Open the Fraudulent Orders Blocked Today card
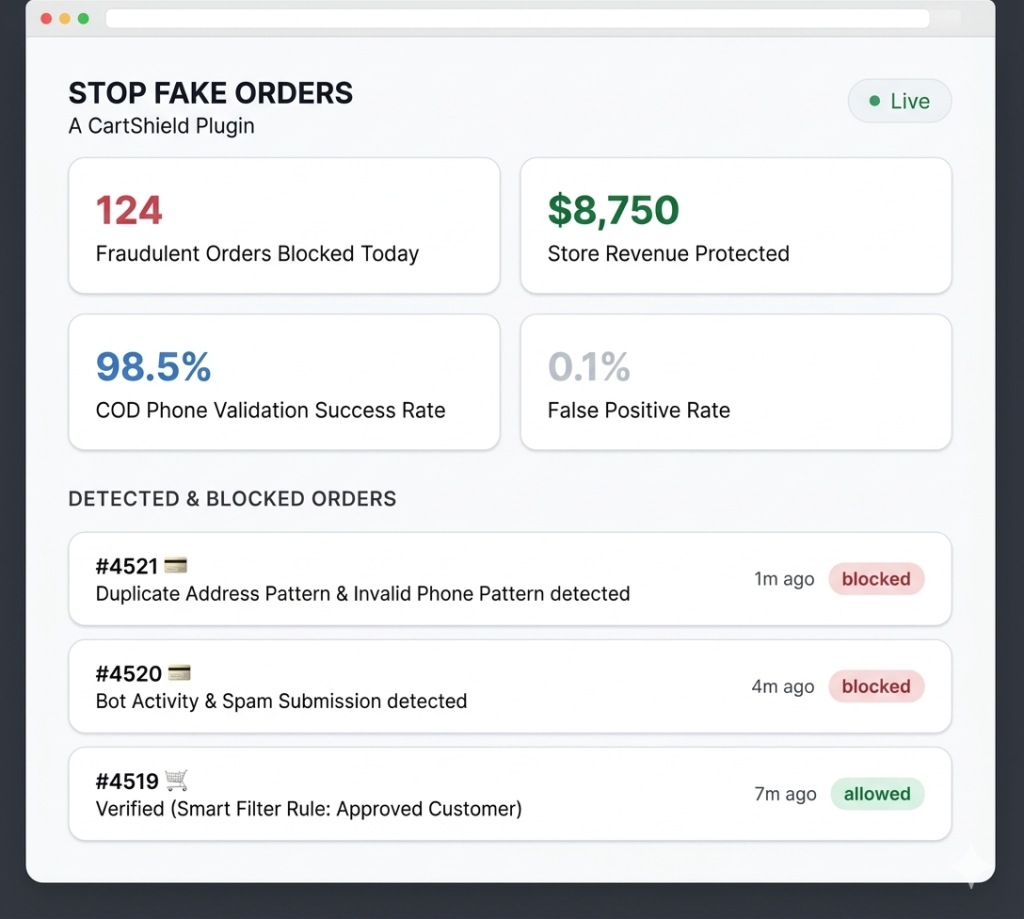Image resolution: width=1024 pixels, height=919 pixels. [x=284, y=226]
